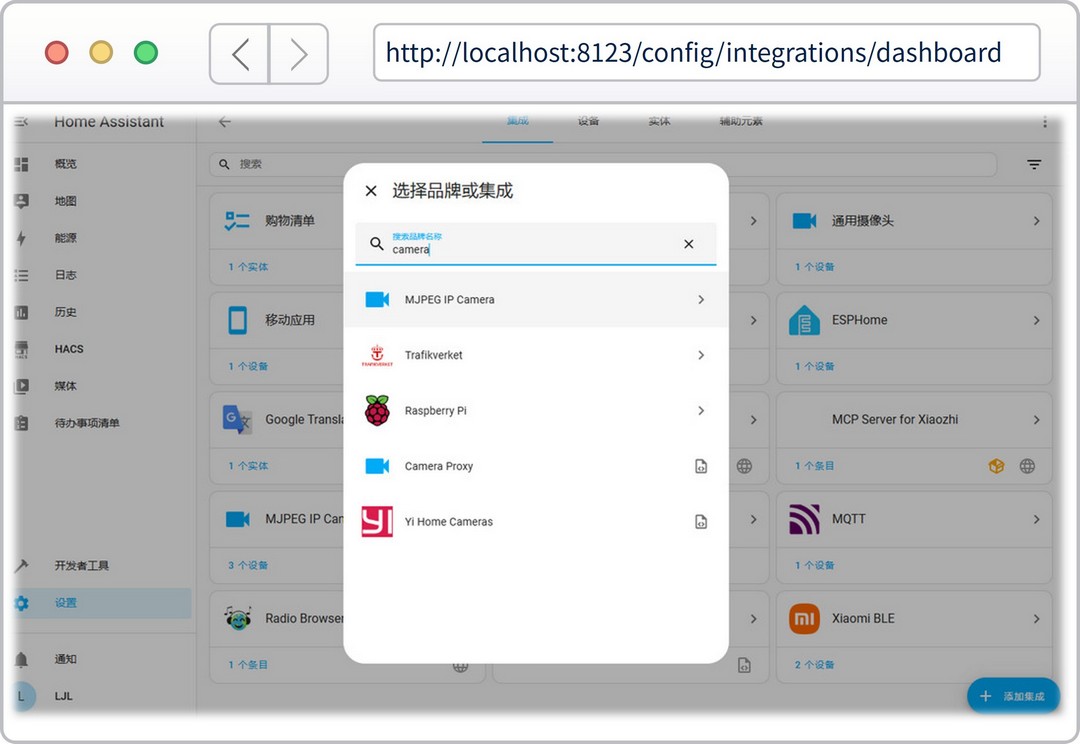The height and width of the screenshot is (744, 1080).
Task: Open the 待办事项清单 to-do icon
Action: [x=21, y=423]
